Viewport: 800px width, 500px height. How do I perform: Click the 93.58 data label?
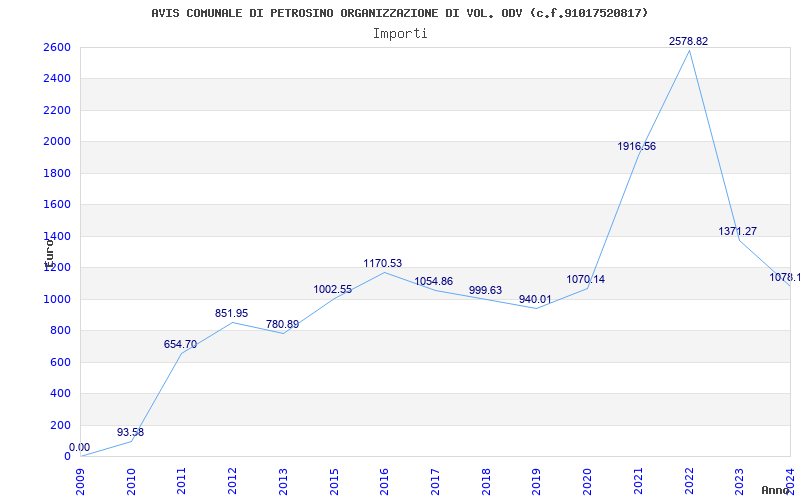tap(130, 433)
